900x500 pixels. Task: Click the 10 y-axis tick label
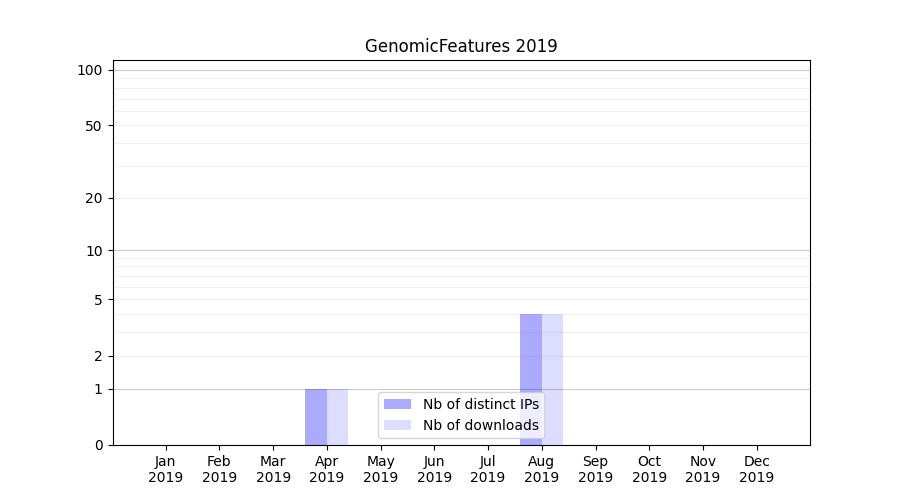pyautogui.click(x=94, y=251)
